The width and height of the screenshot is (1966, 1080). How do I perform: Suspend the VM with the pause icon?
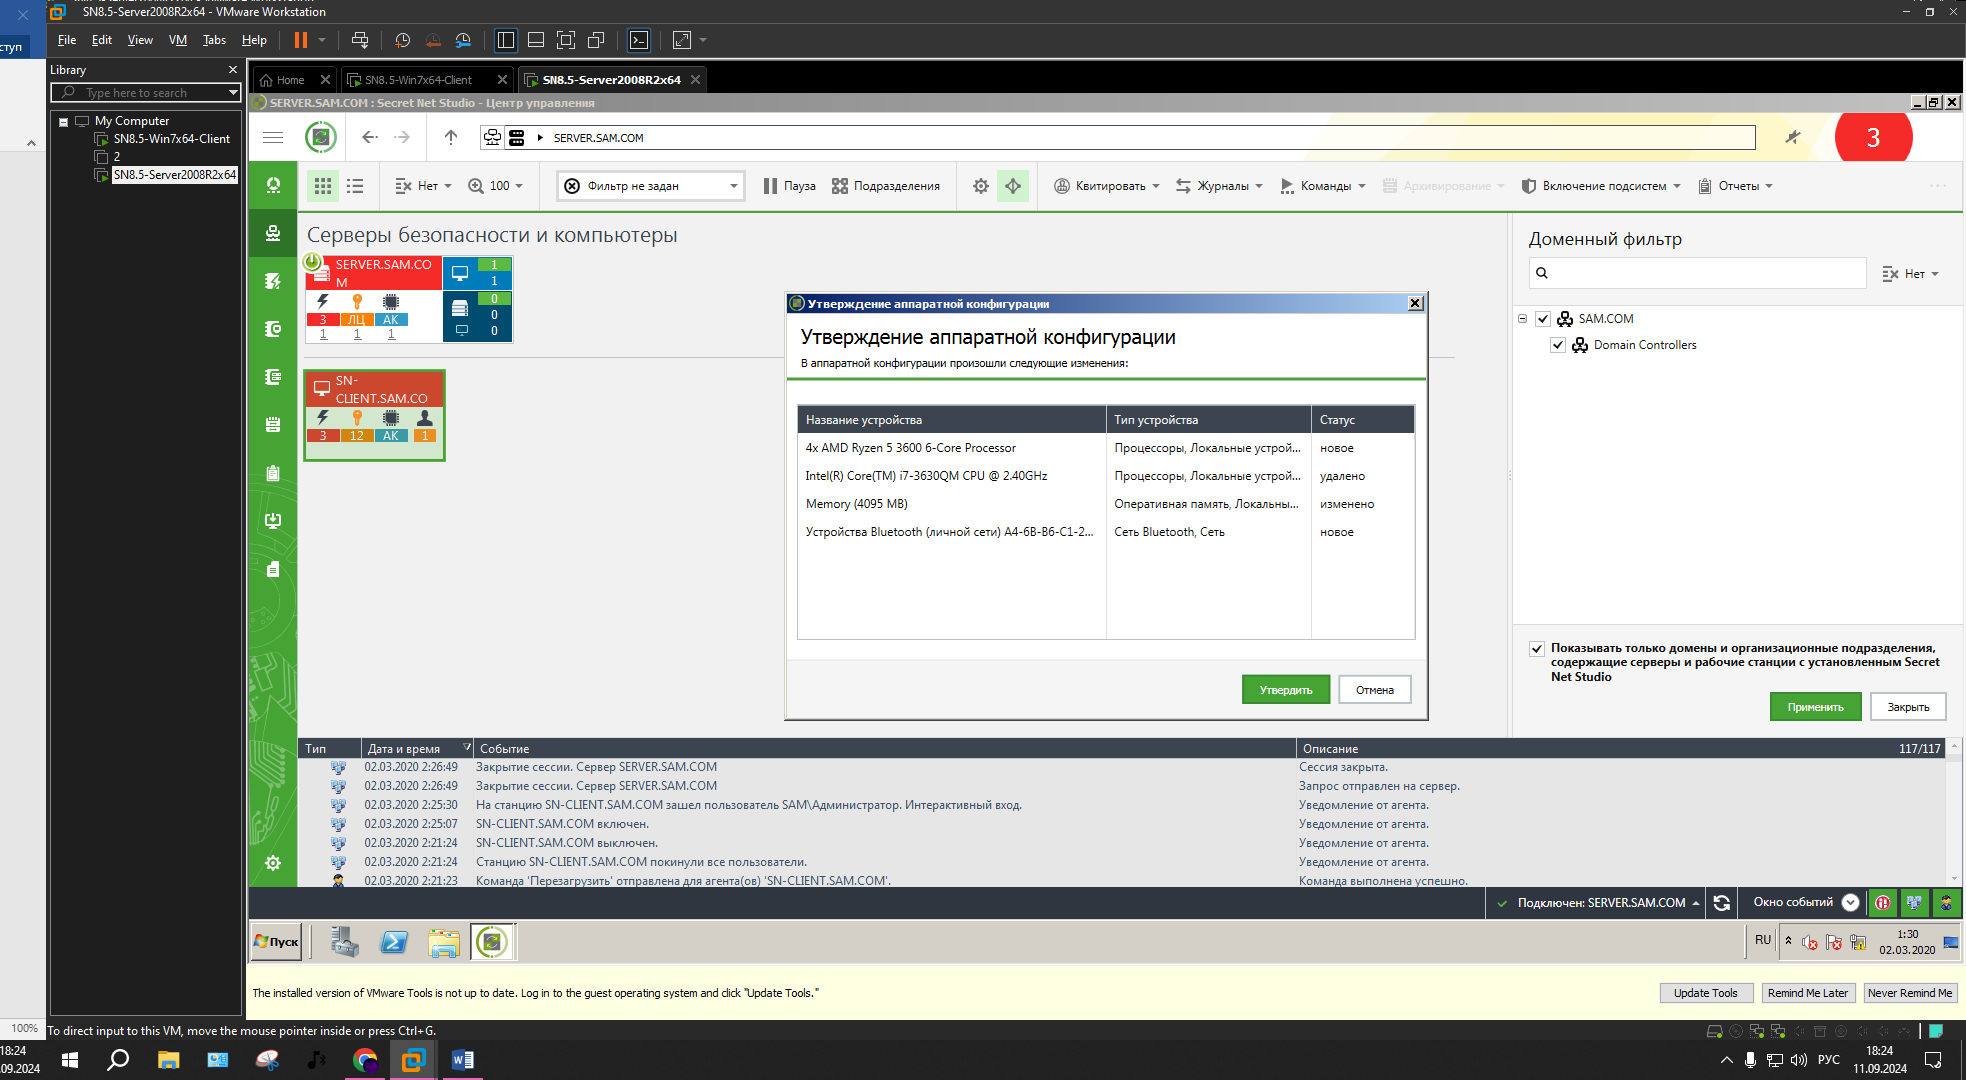click(300, 40)
